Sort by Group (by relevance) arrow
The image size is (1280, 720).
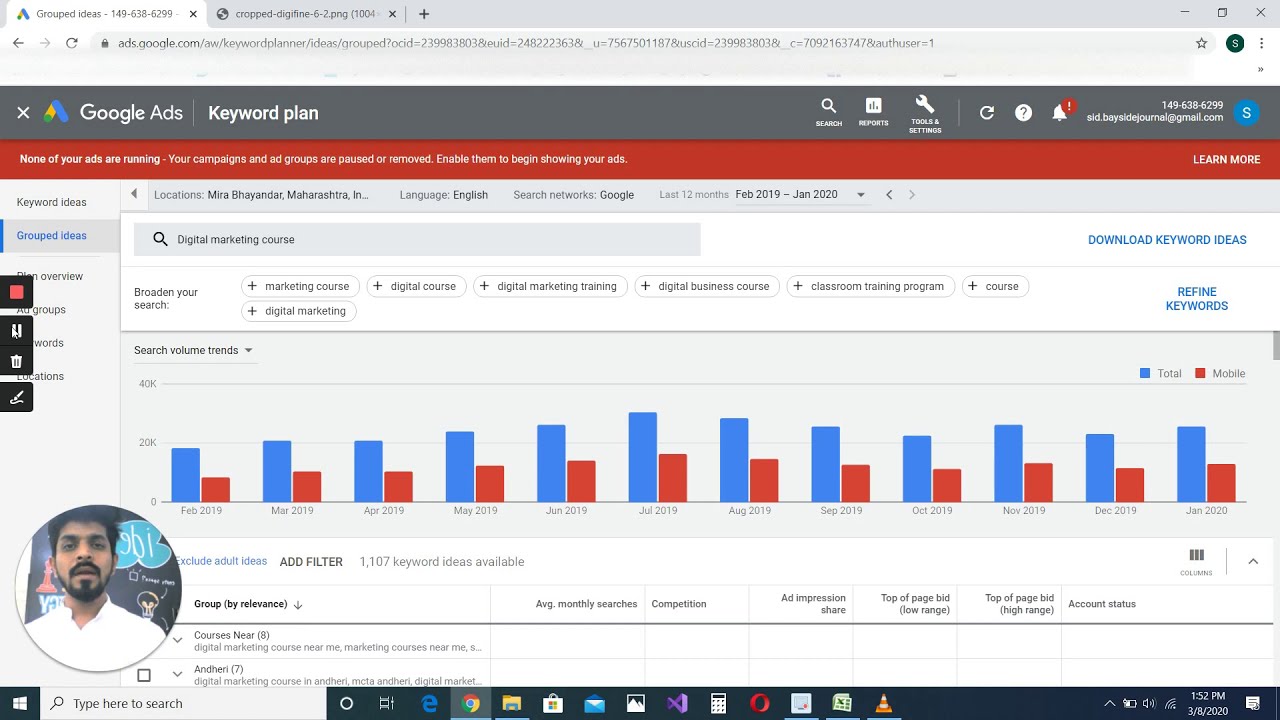pos(298,604)
